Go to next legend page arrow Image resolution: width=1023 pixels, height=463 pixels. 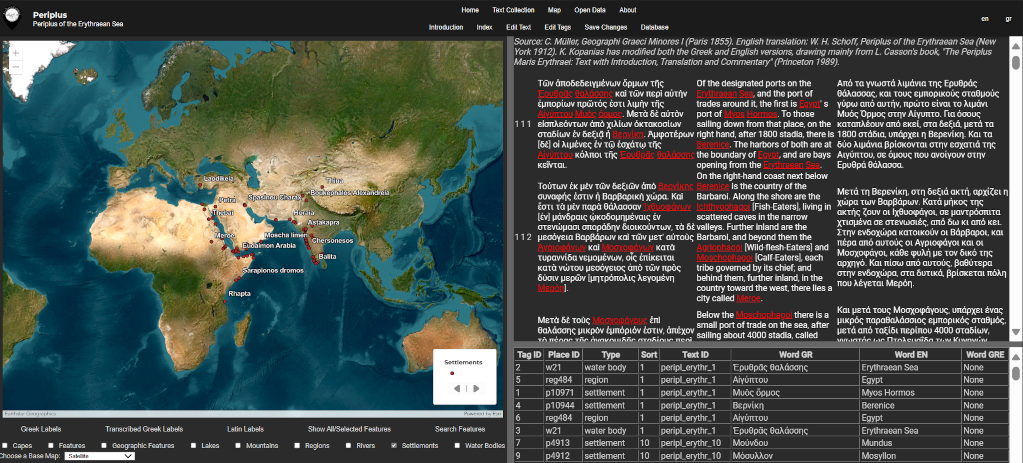coord(476,388)
